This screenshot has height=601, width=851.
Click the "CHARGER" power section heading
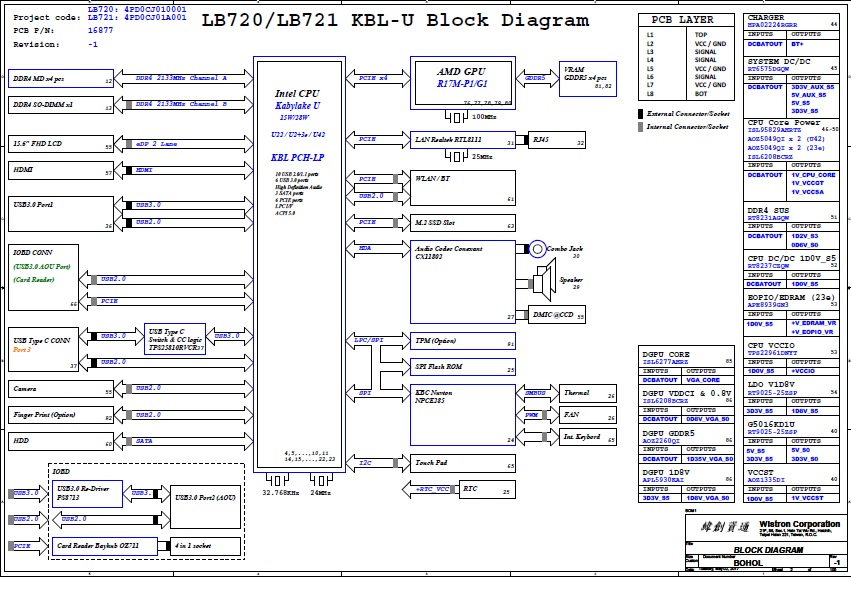pyautogui.click(x=766, y=17)
